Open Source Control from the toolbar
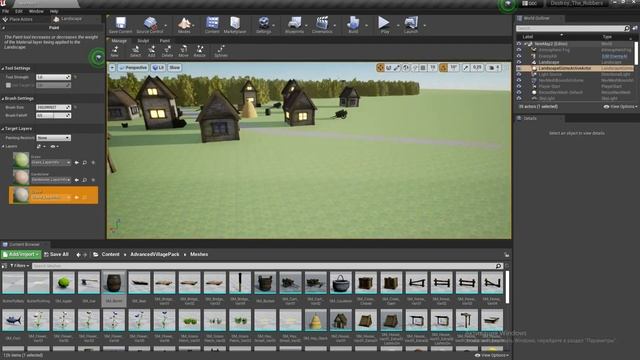Screen dimensions: 640x360 [150, 25]
